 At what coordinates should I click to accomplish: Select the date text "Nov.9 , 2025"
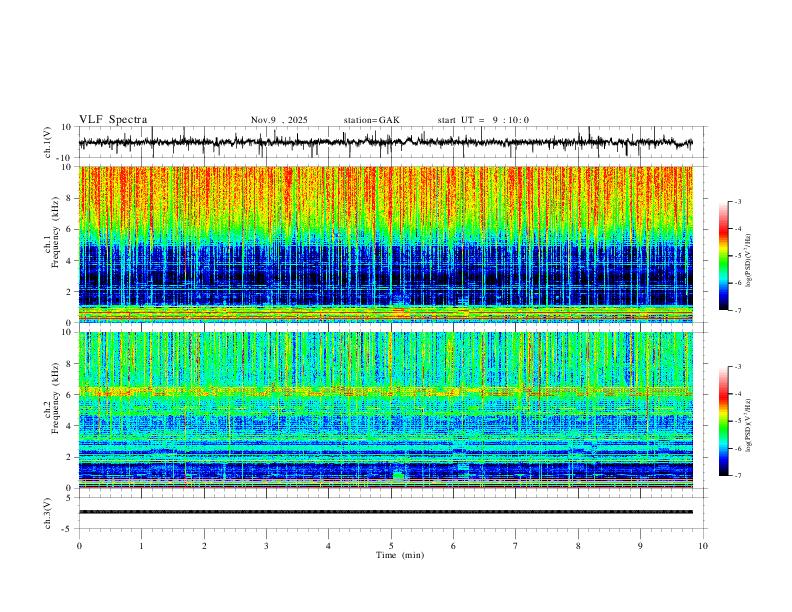(x=279, y=120)
